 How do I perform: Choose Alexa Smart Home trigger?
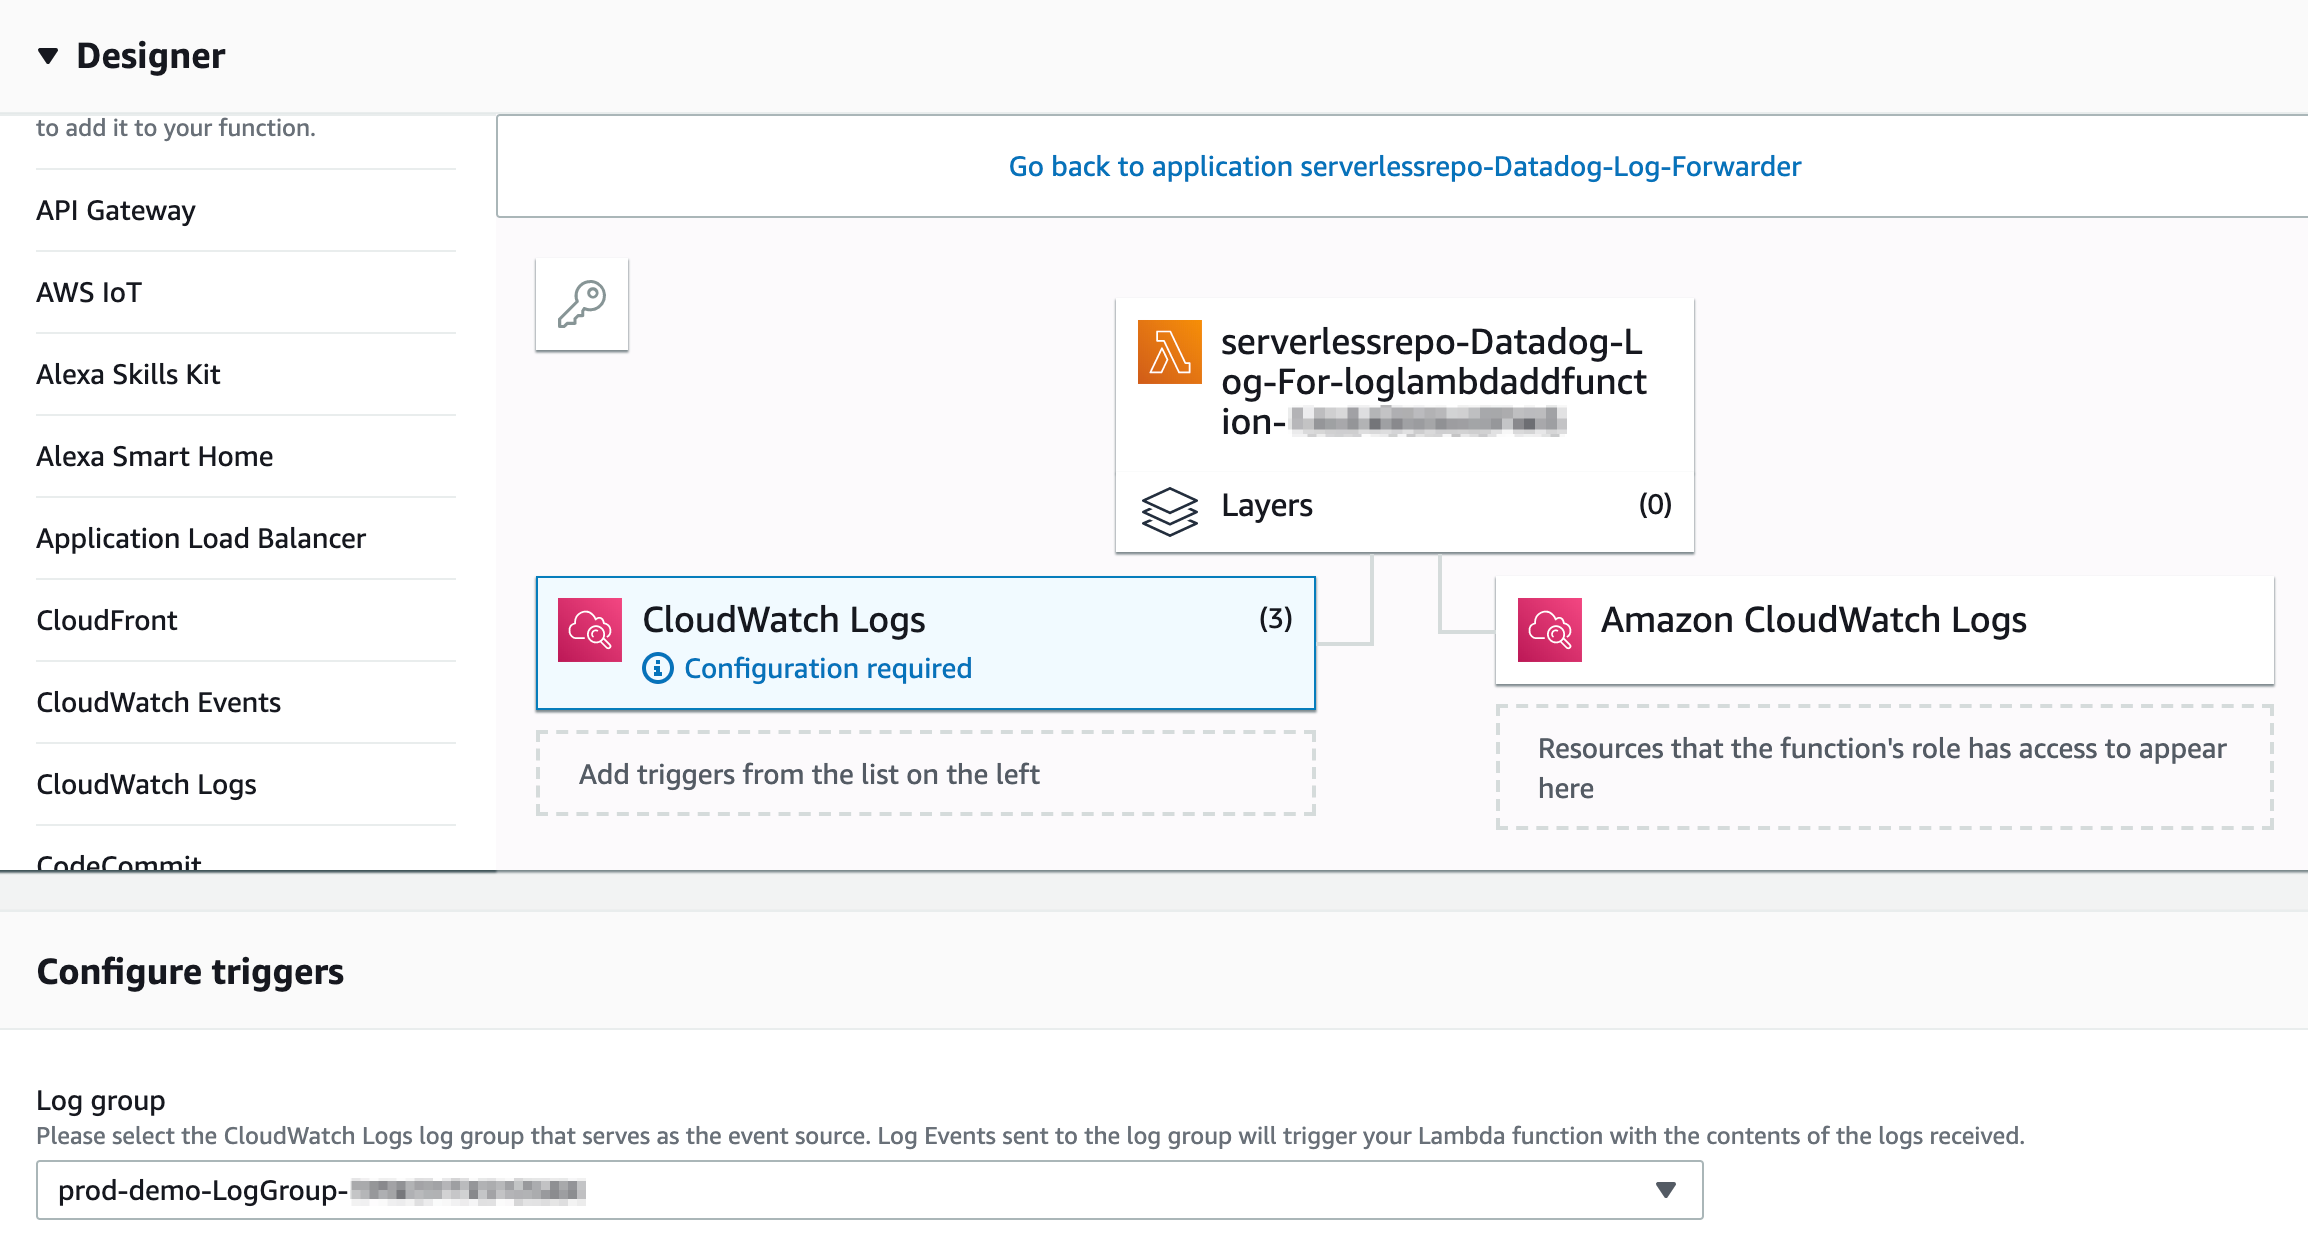tap(246, 456)
